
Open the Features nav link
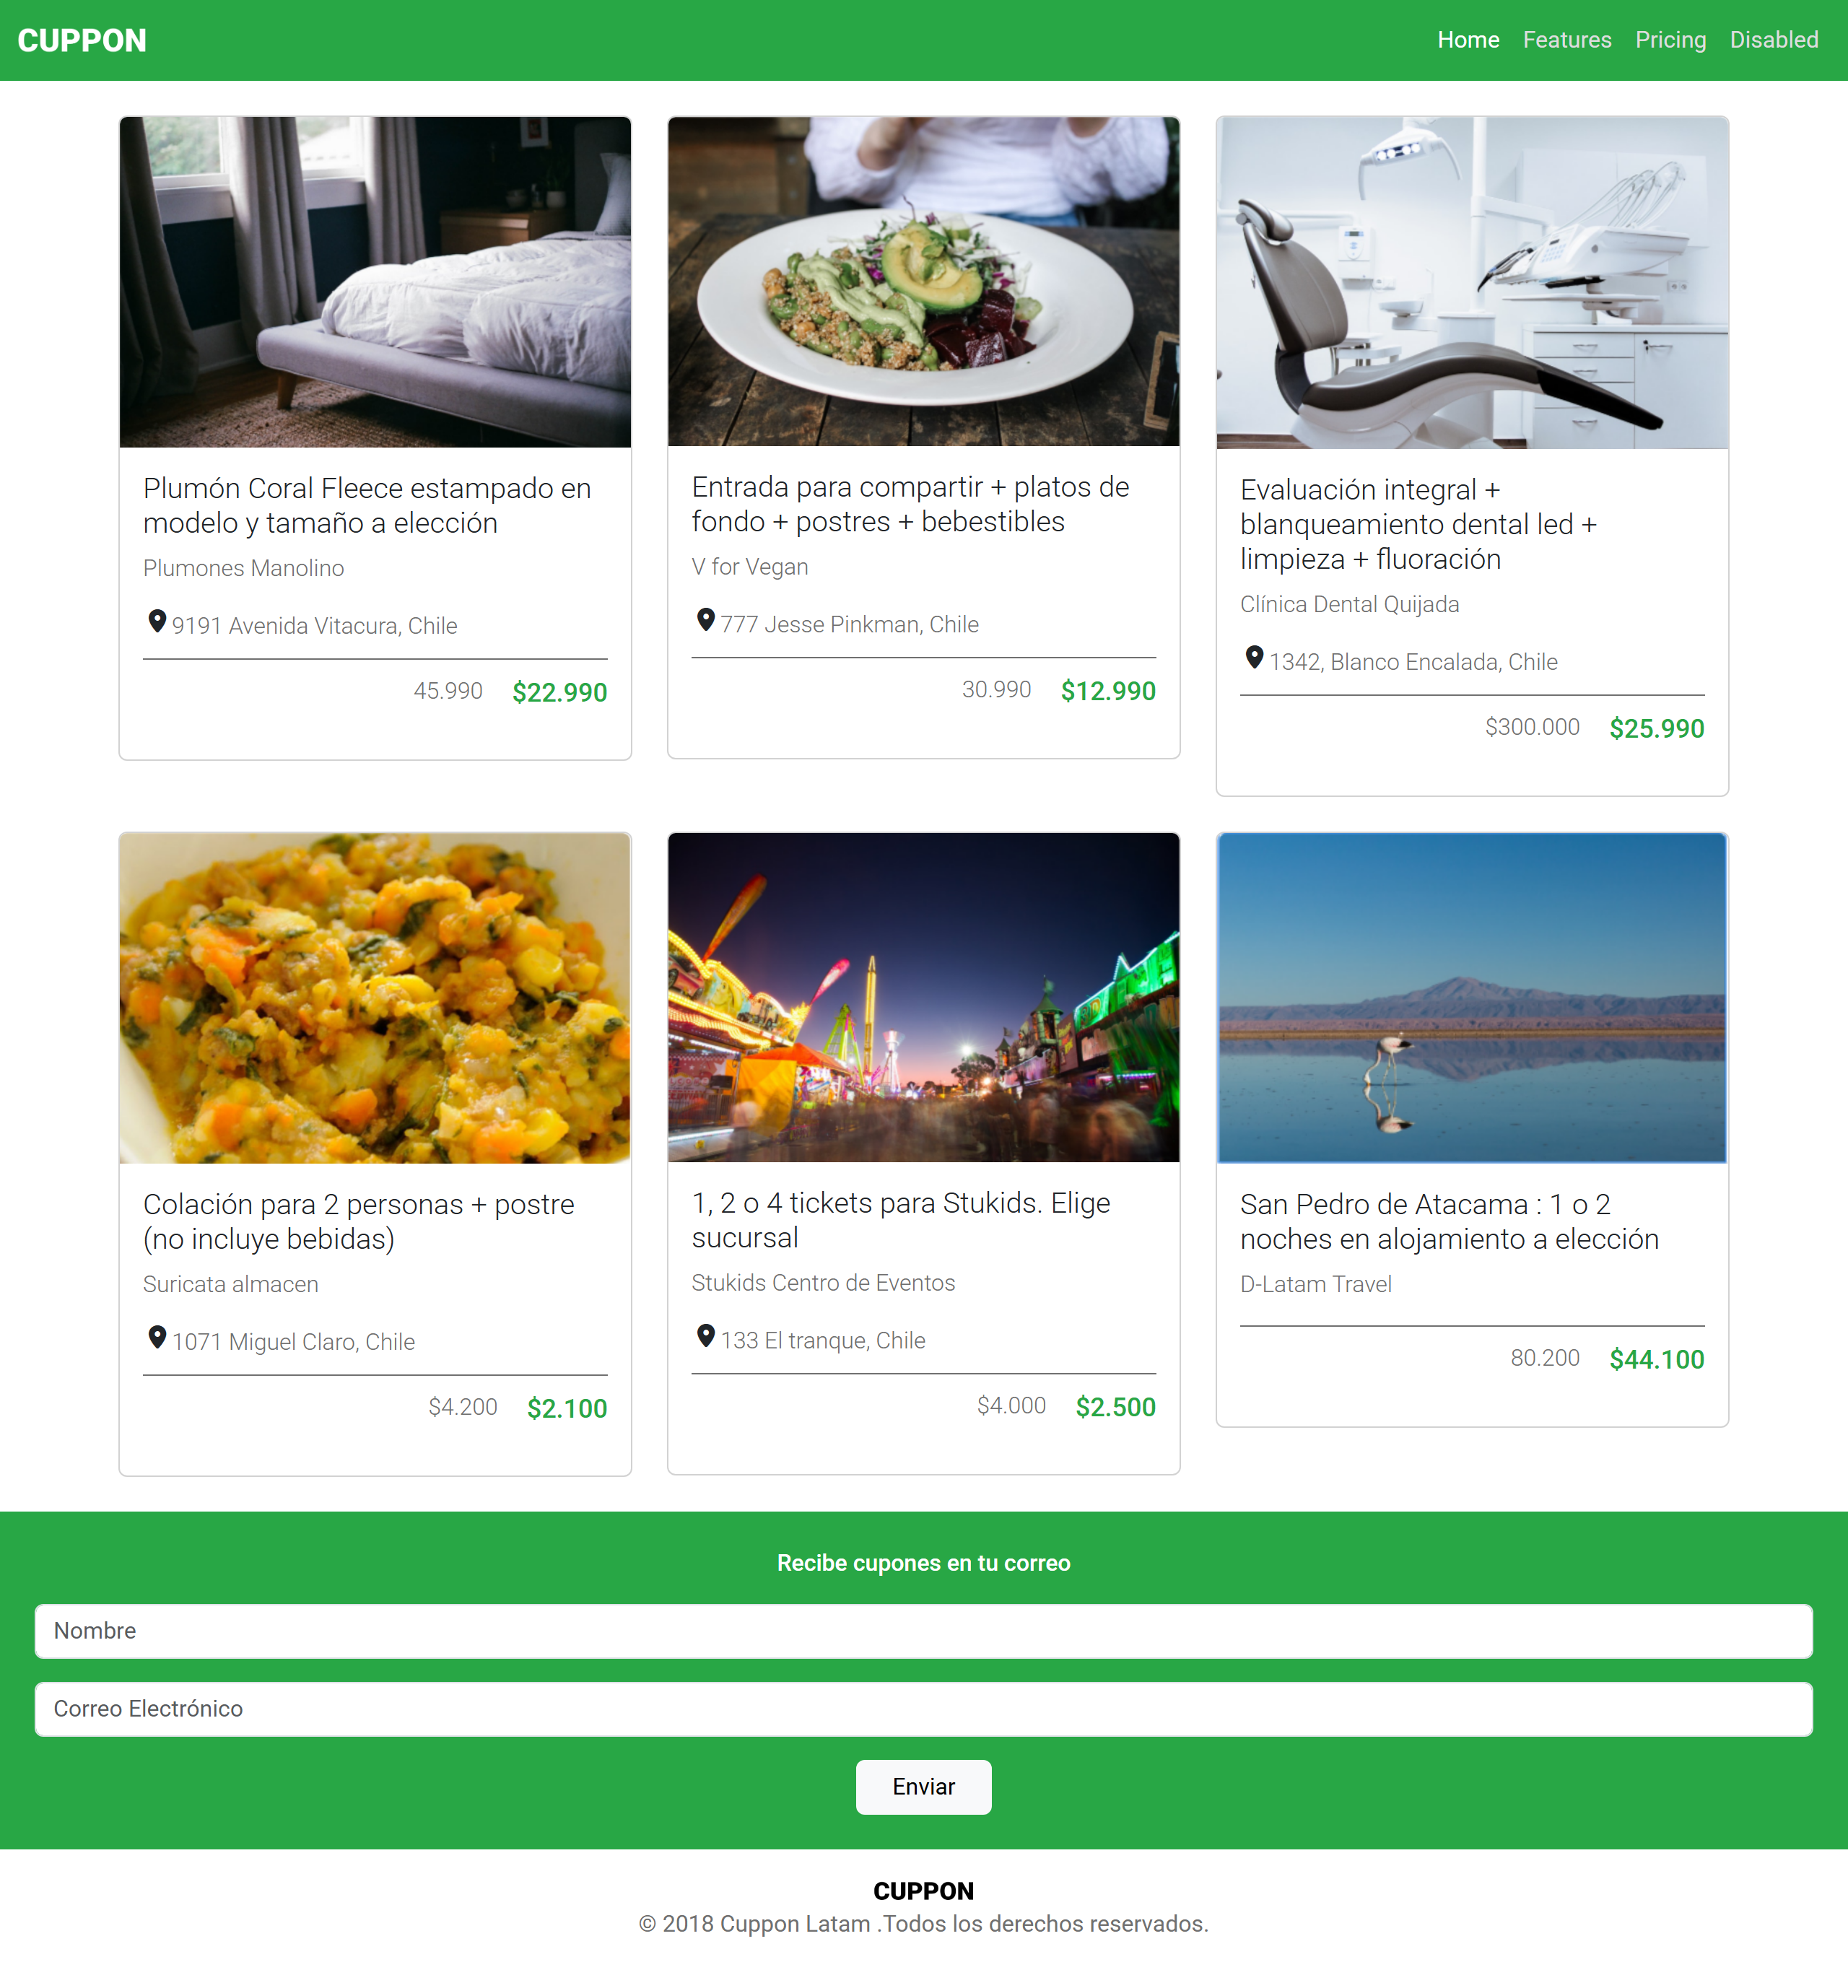[x=1567, y=40]
